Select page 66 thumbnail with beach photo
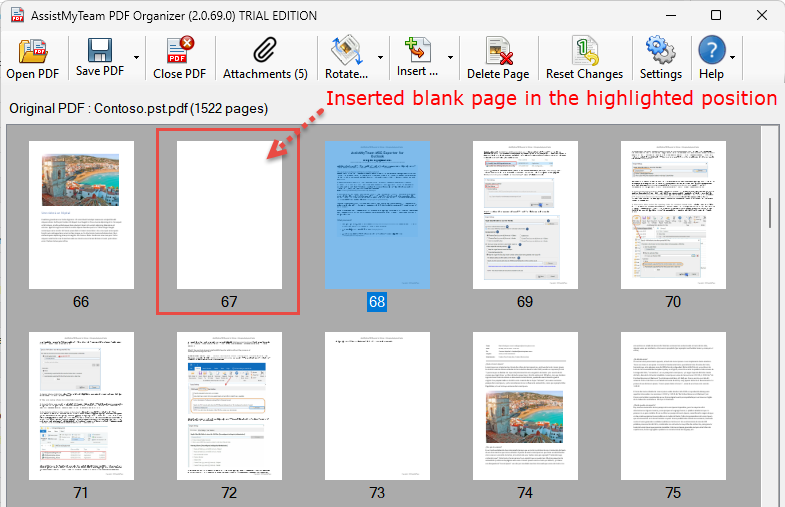 click(x=81, y=214)
